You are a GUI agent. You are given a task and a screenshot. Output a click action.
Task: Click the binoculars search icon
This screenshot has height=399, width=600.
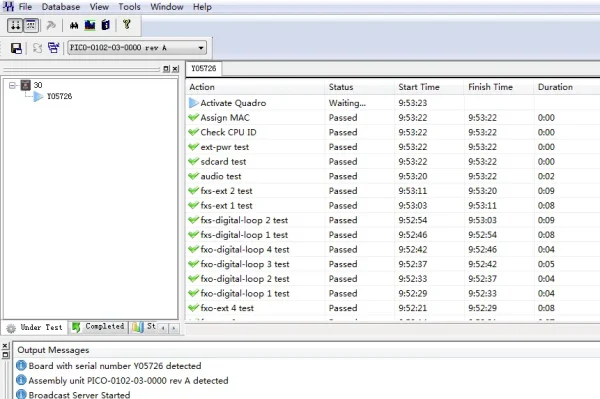point(74,26)
